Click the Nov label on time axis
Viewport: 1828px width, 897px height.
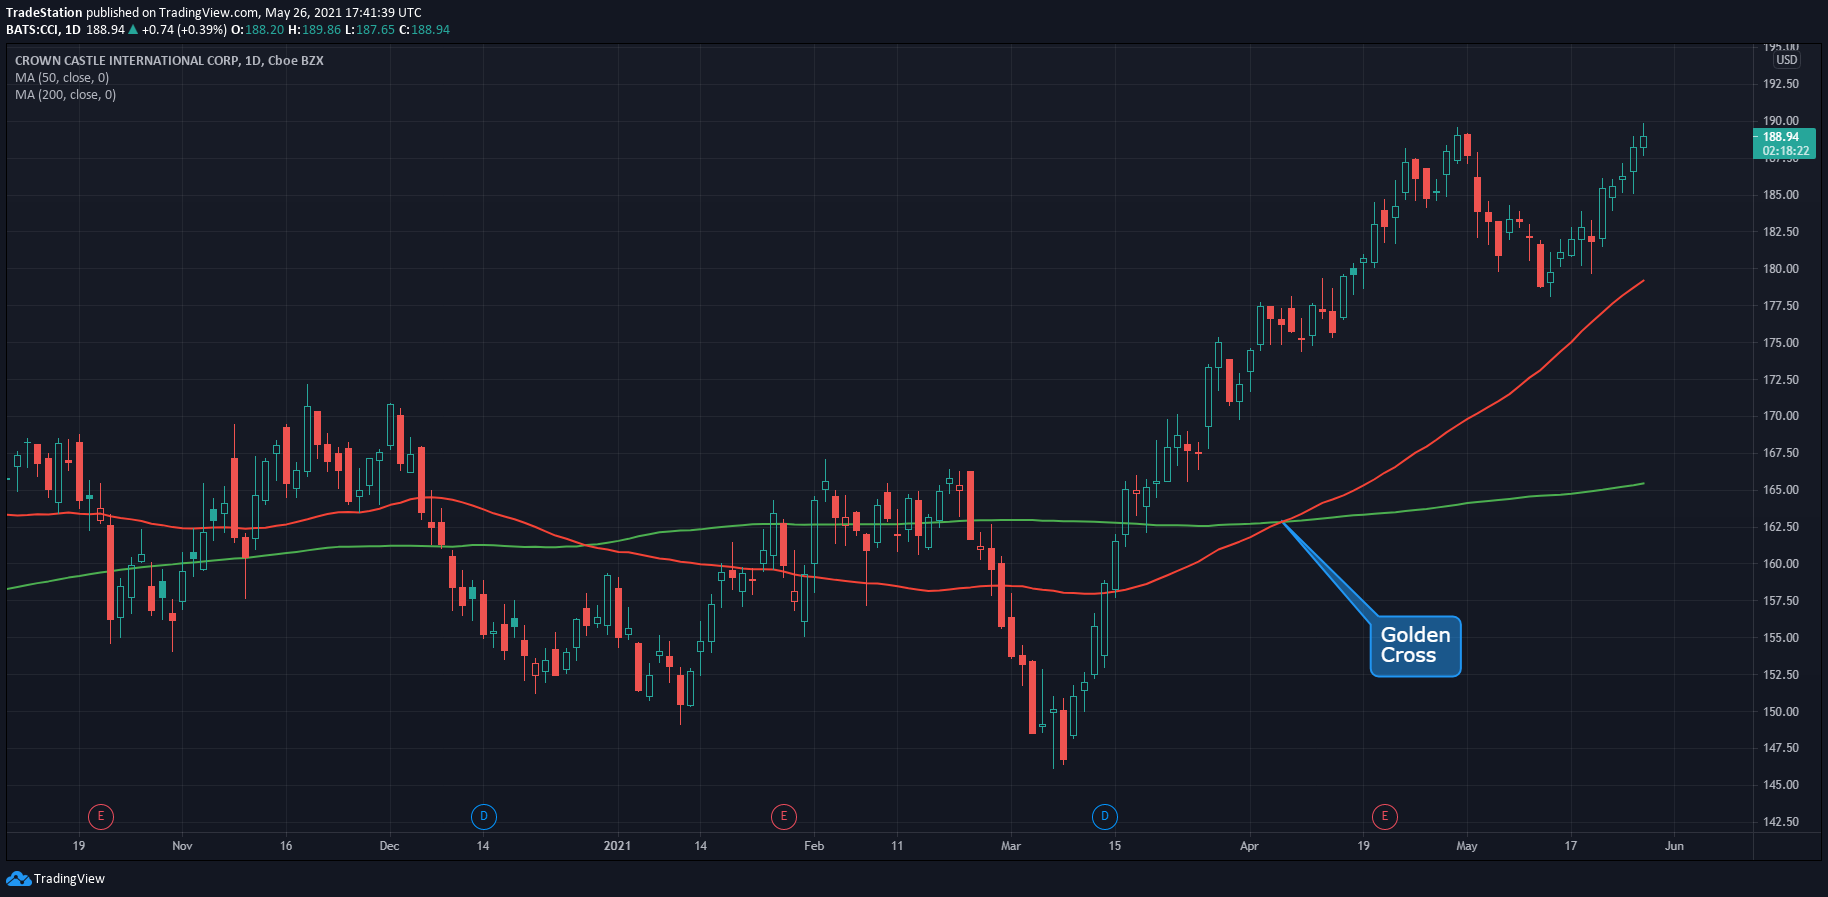182,845
